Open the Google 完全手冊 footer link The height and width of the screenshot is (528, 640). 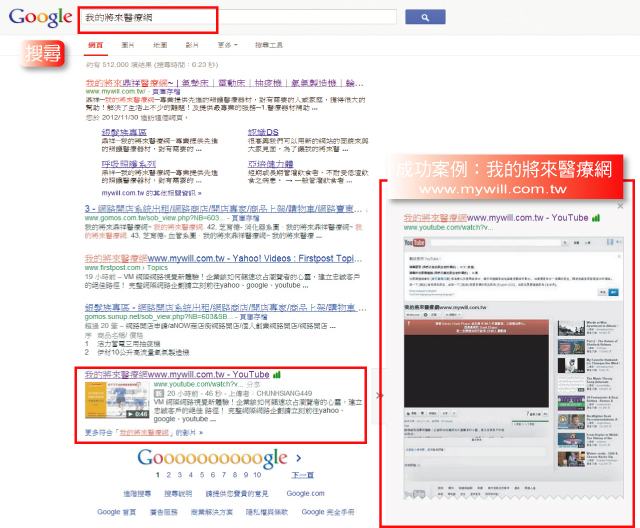coord(328,512)
